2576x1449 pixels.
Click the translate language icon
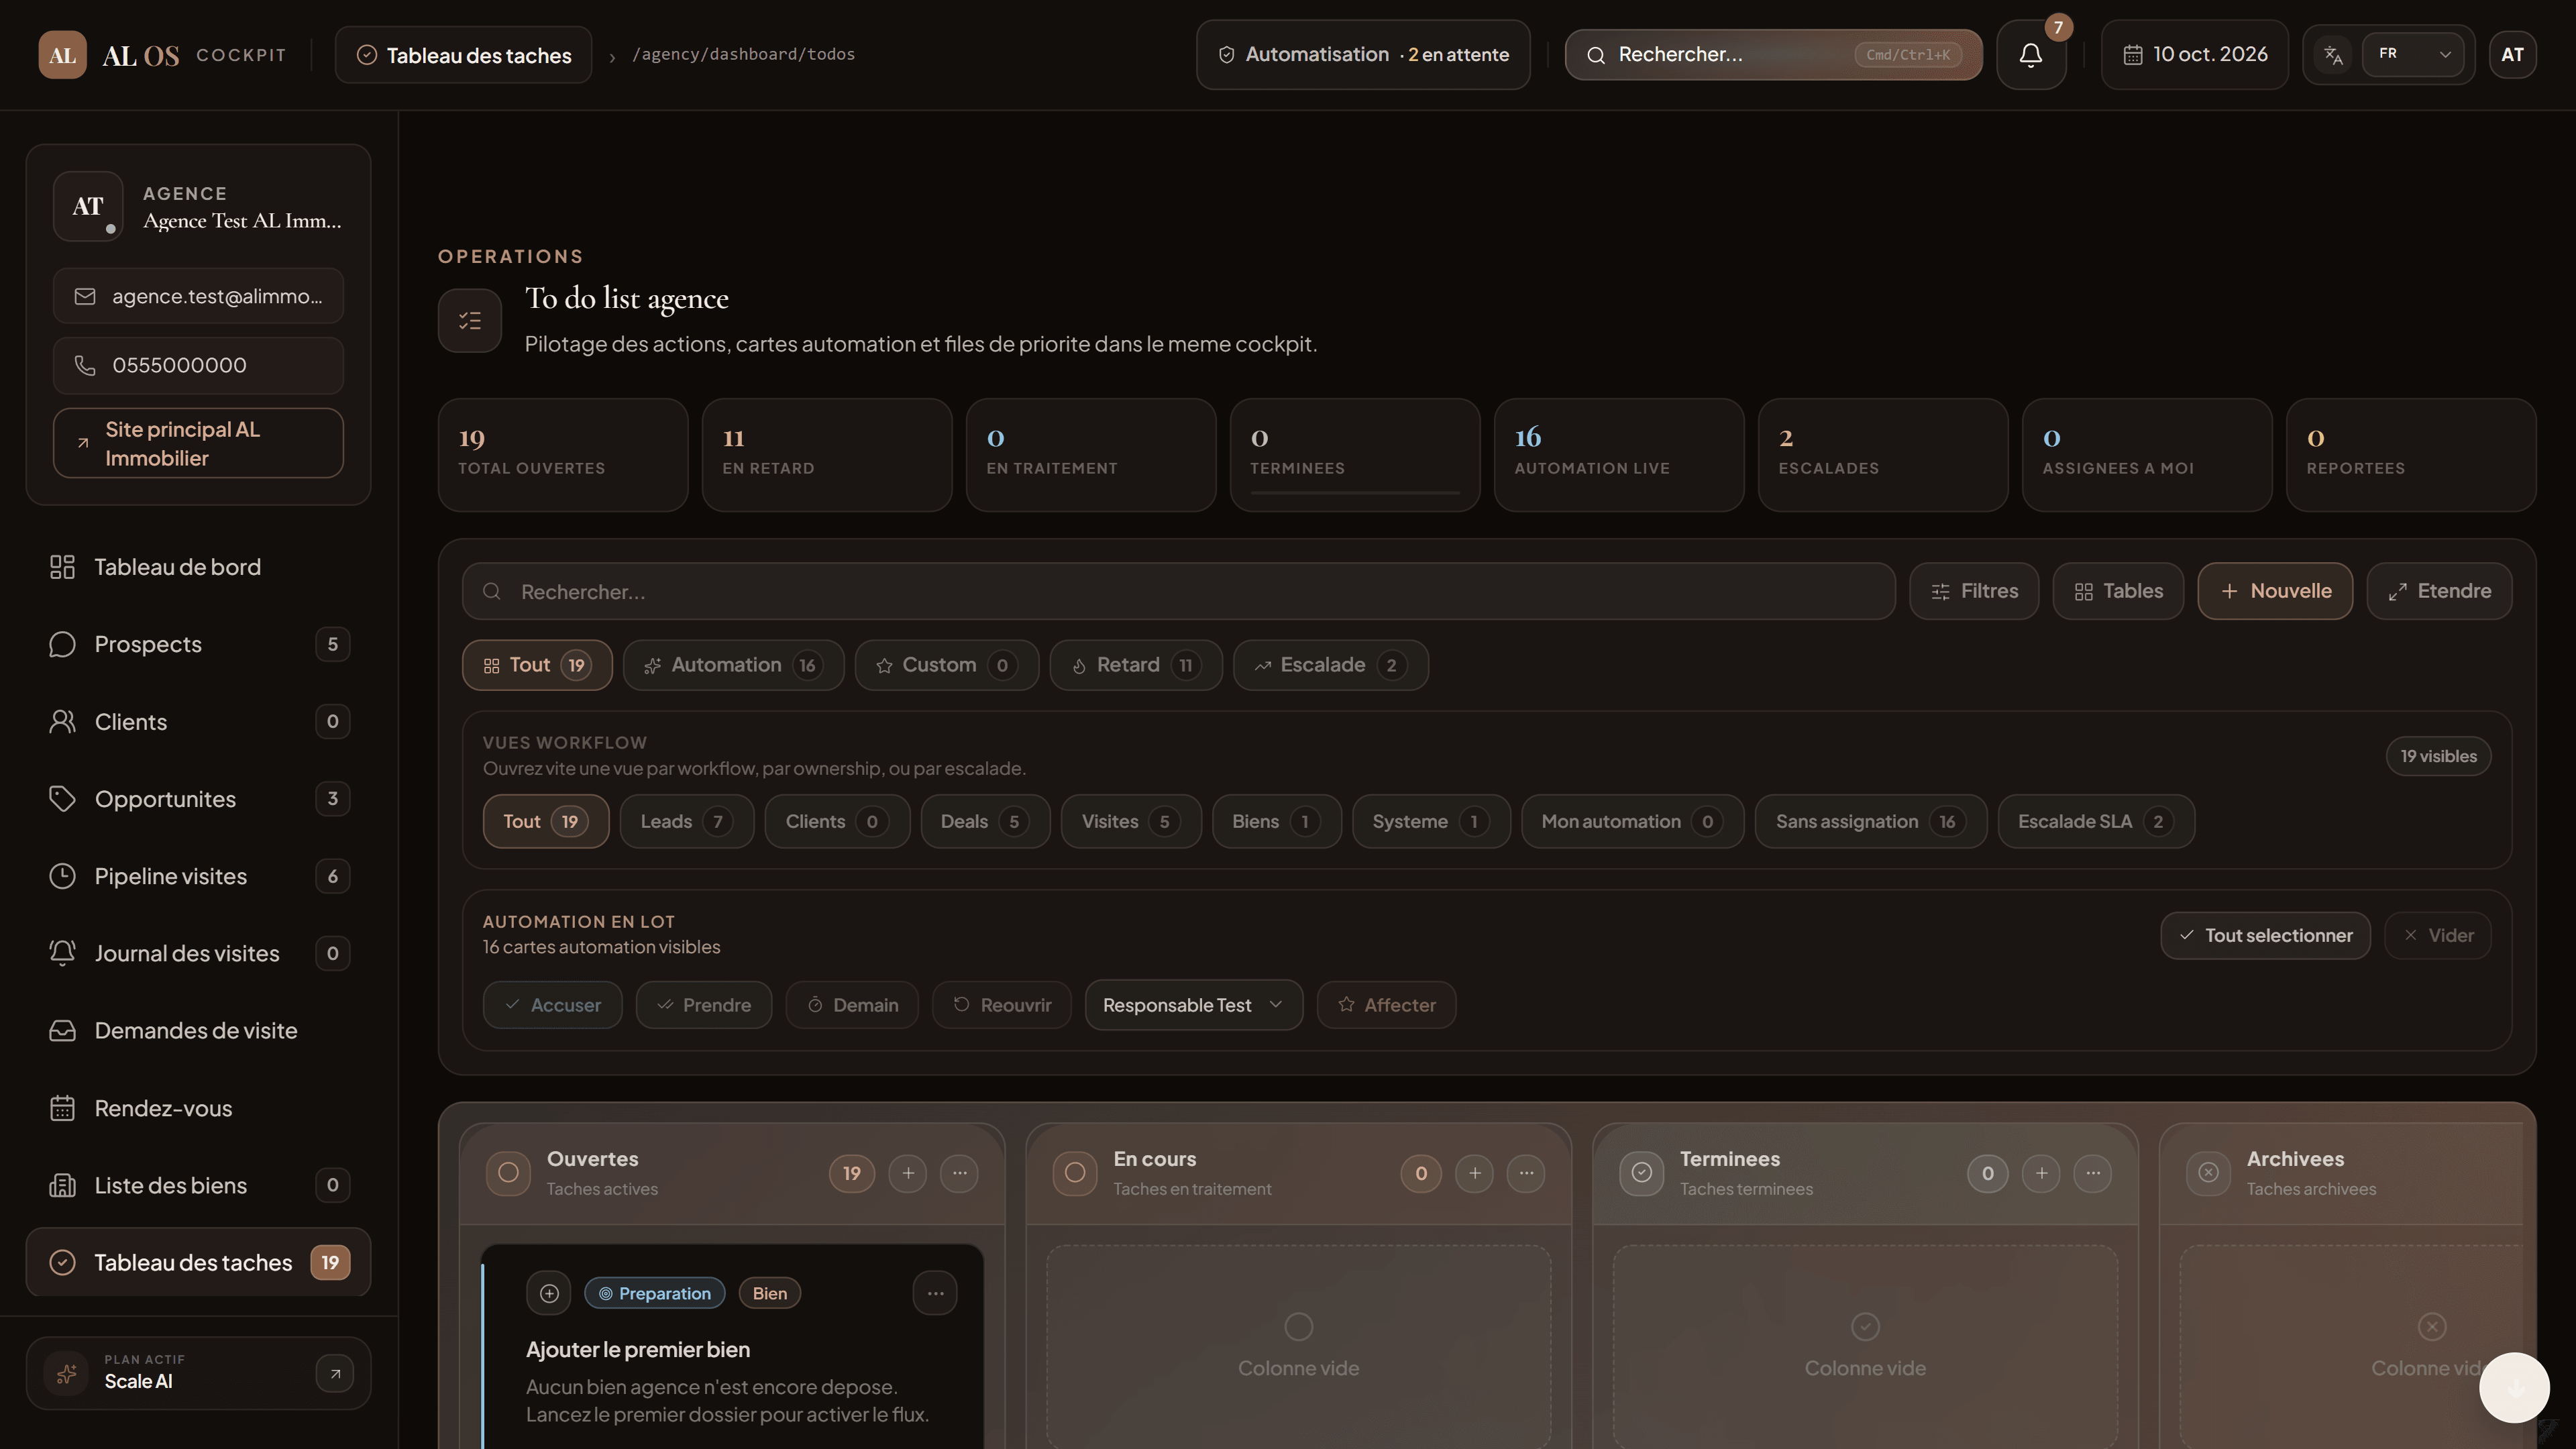pyautogui.click(x=2333, y=55)
